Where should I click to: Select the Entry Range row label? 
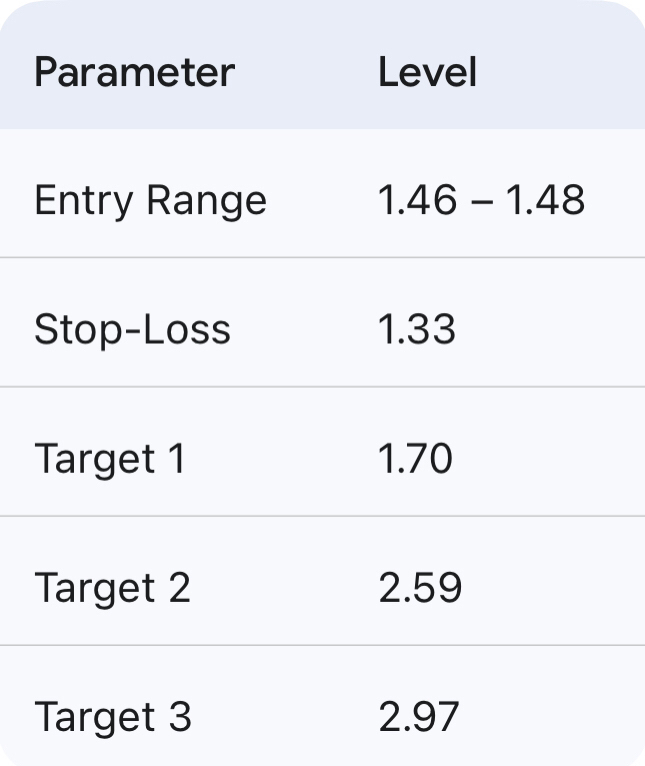coord(150,201)
